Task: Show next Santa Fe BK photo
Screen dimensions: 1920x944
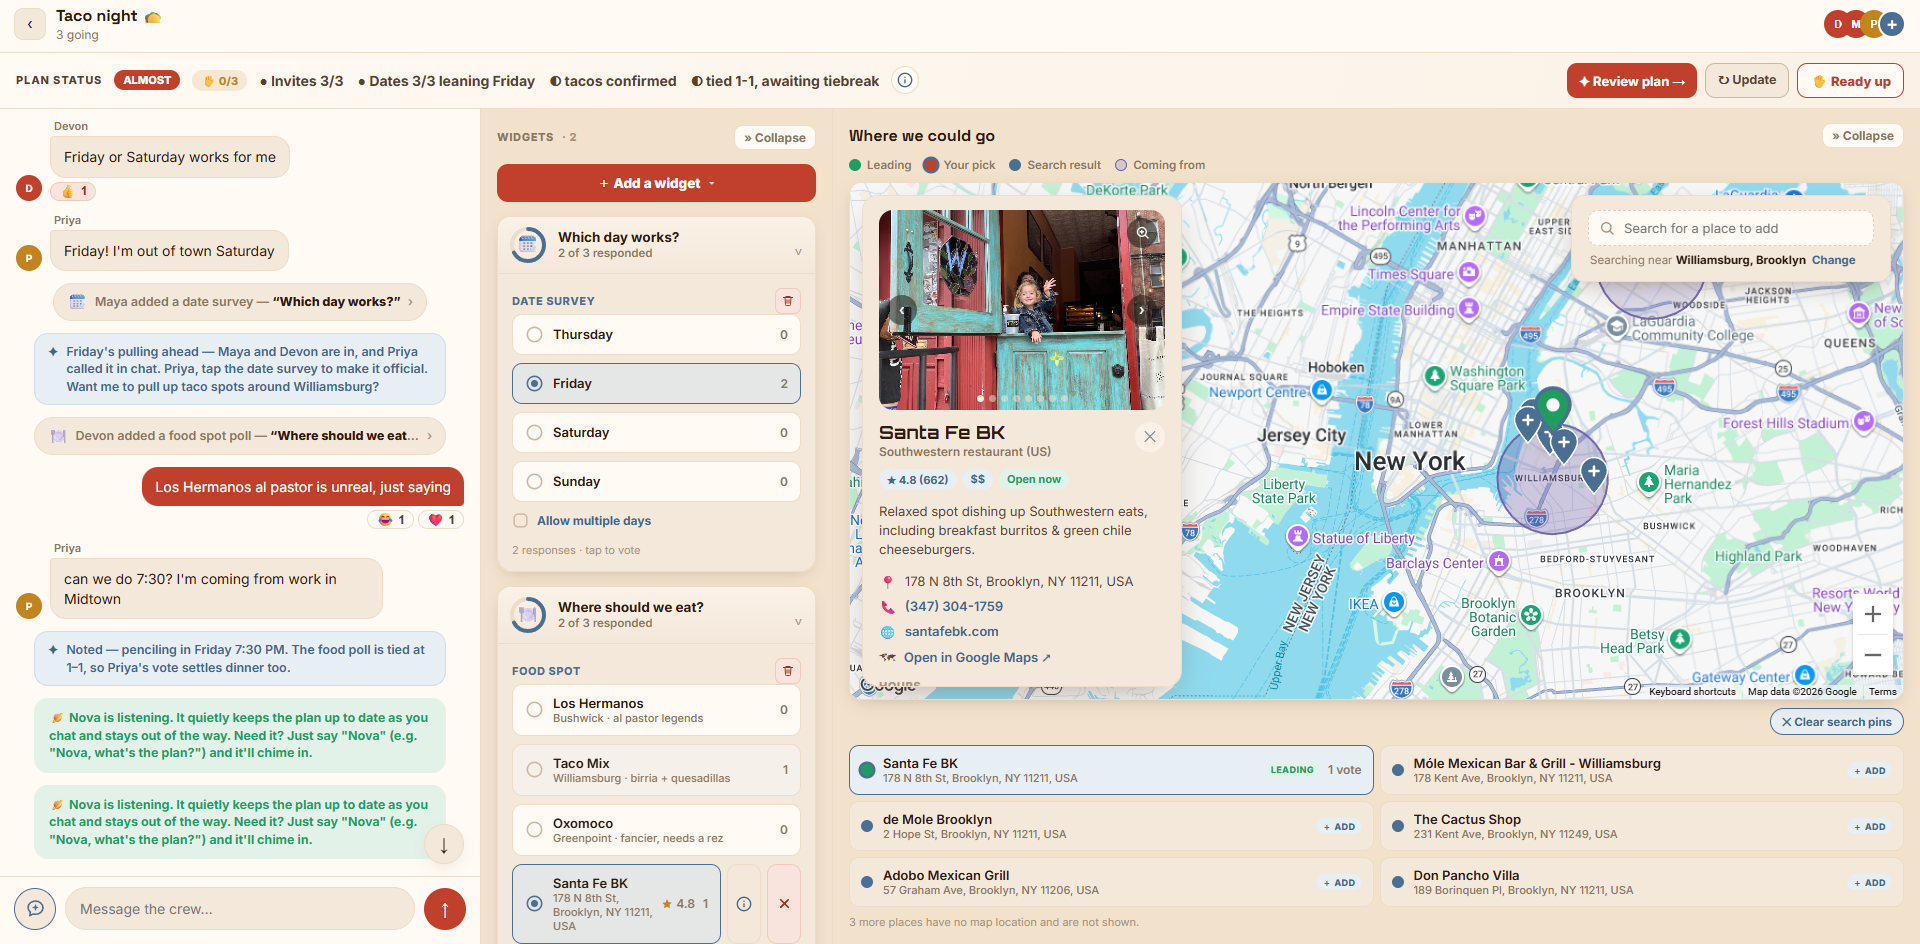Action: click(1141, 310)
